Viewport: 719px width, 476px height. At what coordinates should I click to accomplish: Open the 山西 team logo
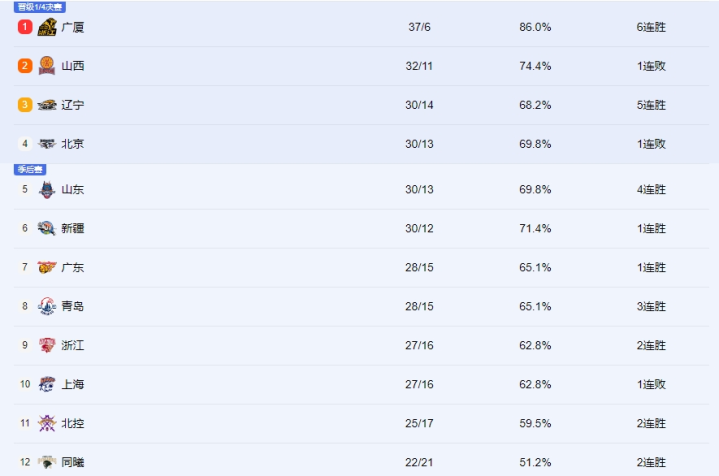pos(47,66)
